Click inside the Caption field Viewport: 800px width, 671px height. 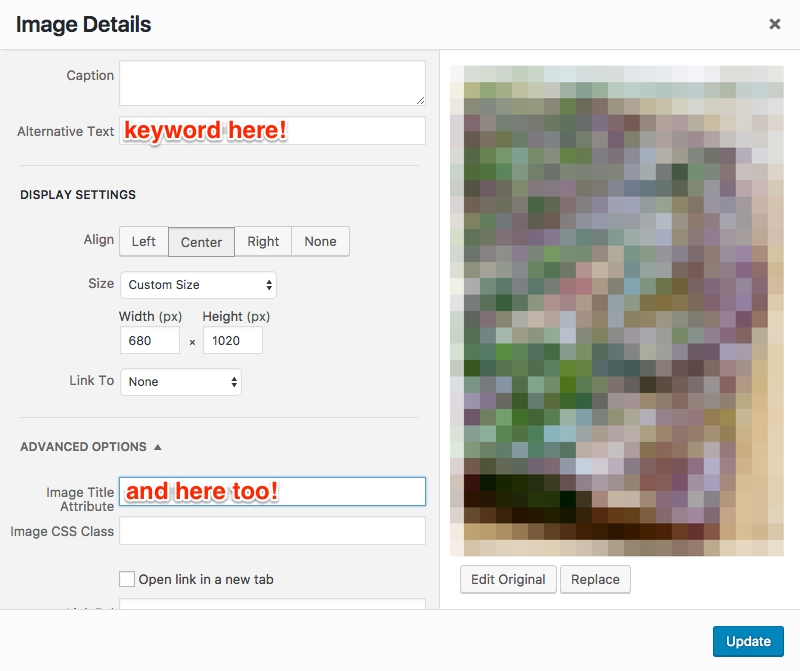(x=272, y=83)
